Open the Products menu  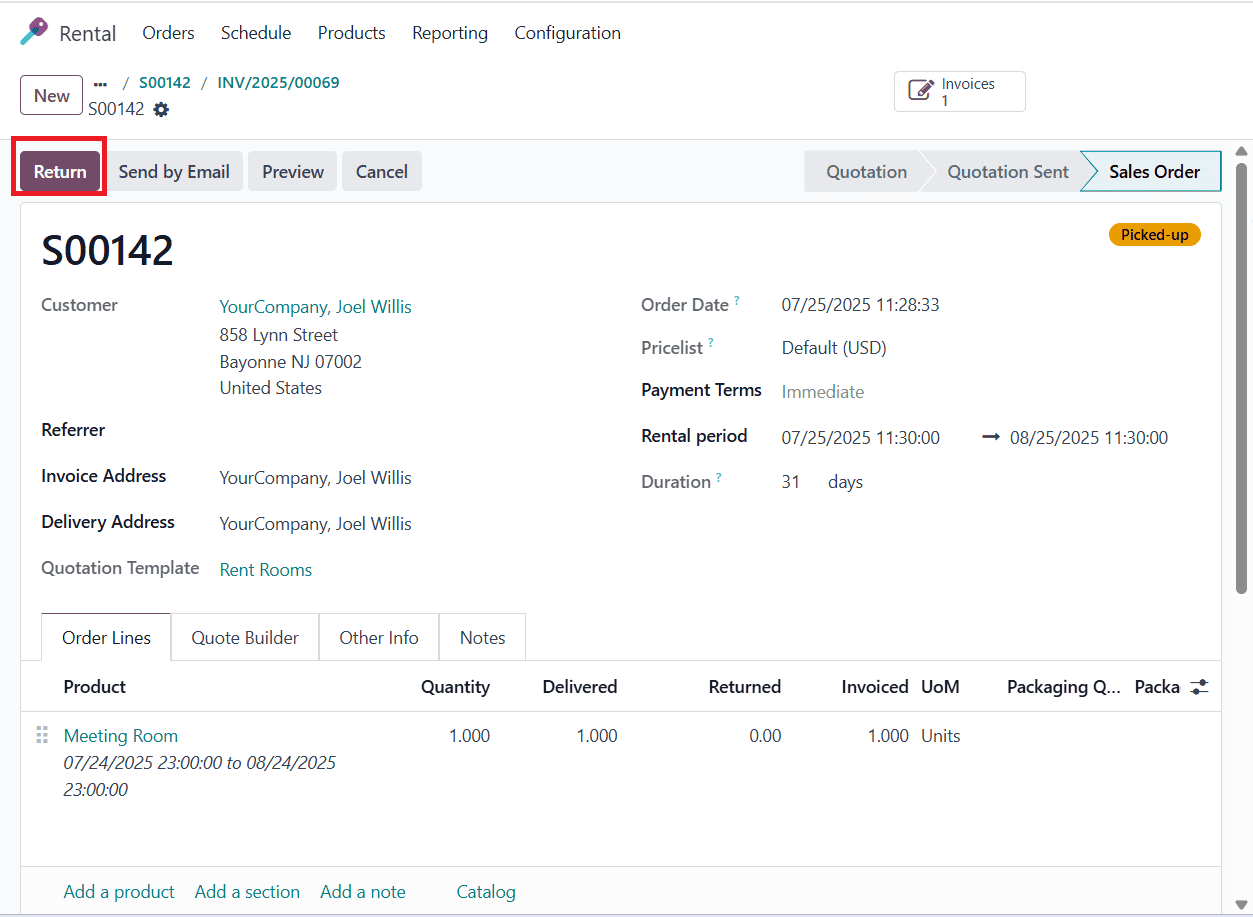tap(351, 33)
